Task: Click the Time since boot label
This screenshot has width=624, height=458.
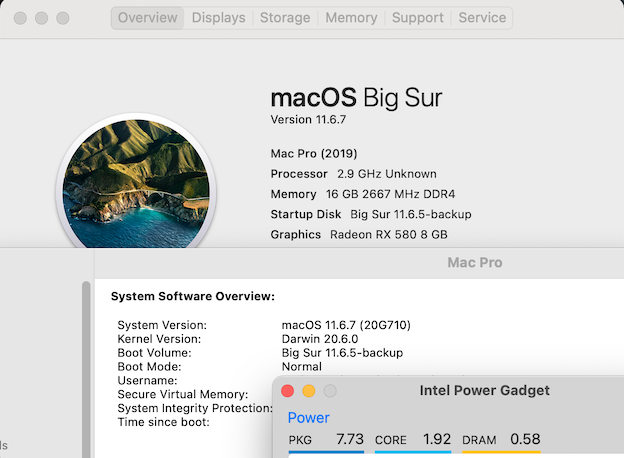Action: 164,422
